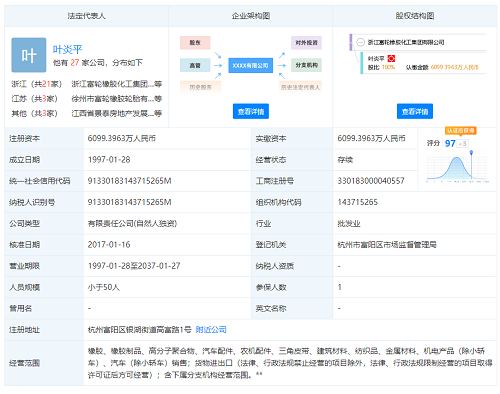View details under 企业架构图
Image resolution: width=500 pixels, height=394 pixels.
click(x=251, y=111)
